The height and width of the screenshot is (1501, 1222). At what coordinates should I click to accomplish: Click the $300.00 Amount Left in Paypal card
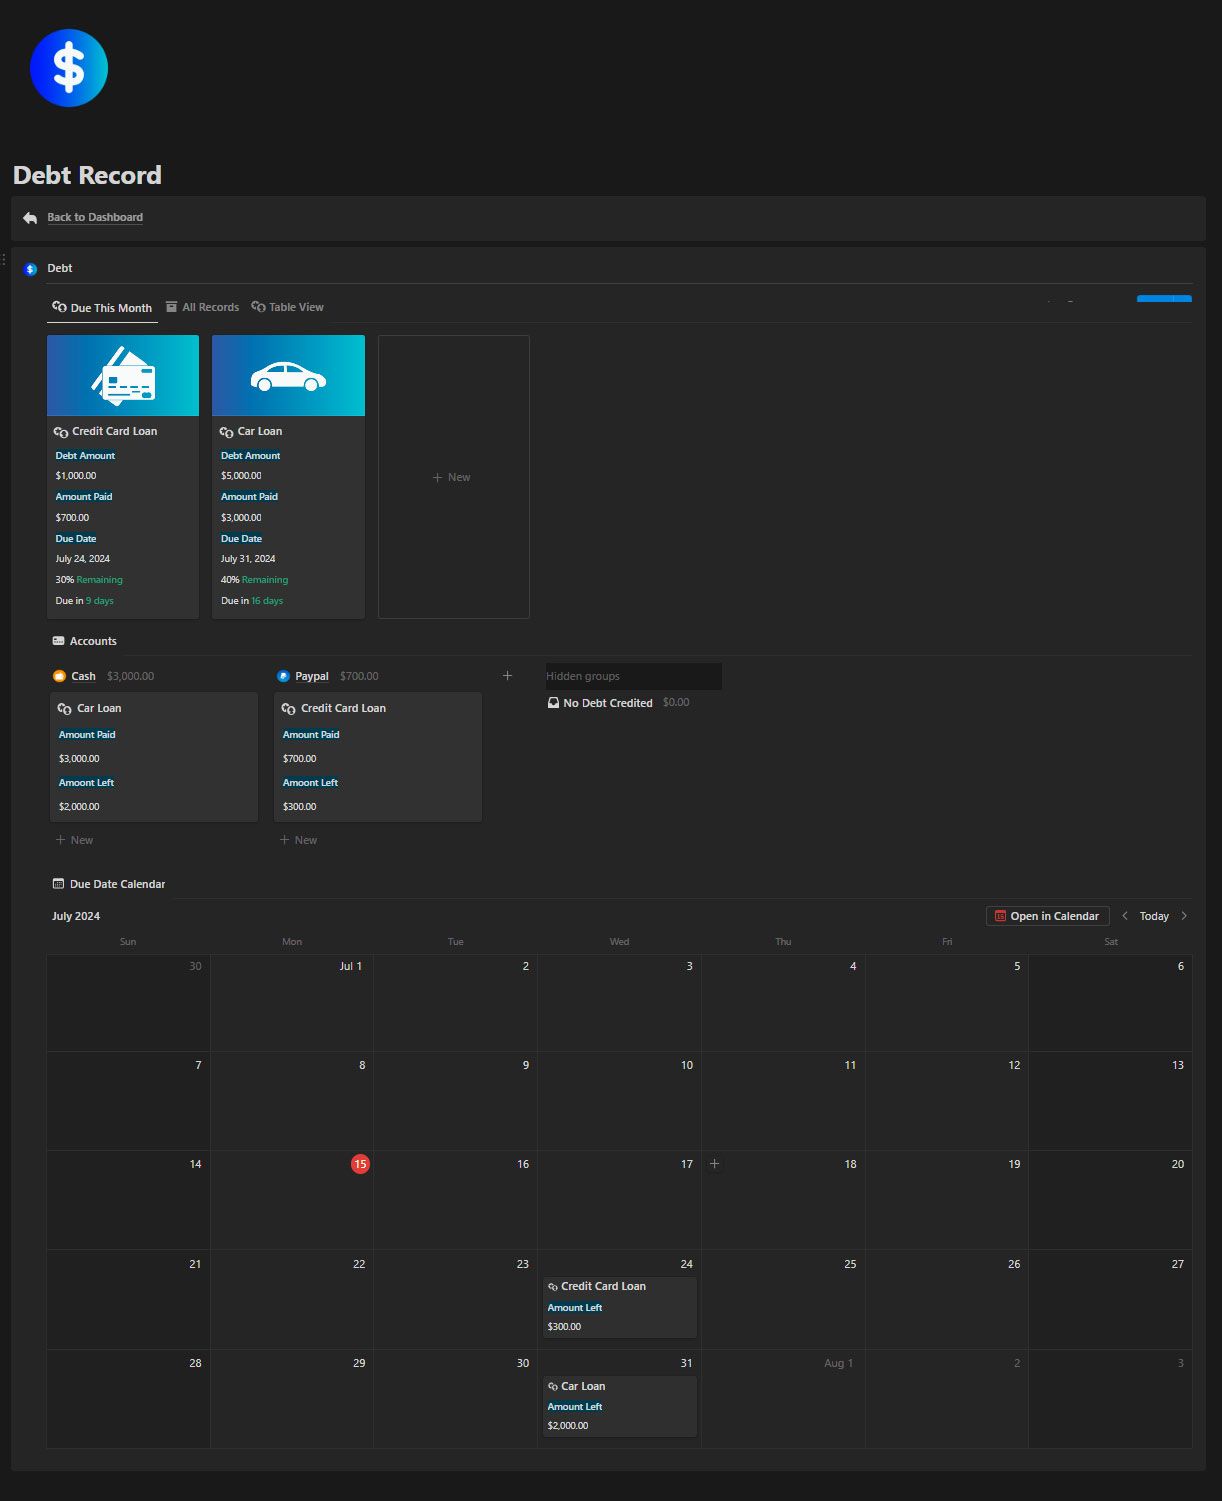300,807
